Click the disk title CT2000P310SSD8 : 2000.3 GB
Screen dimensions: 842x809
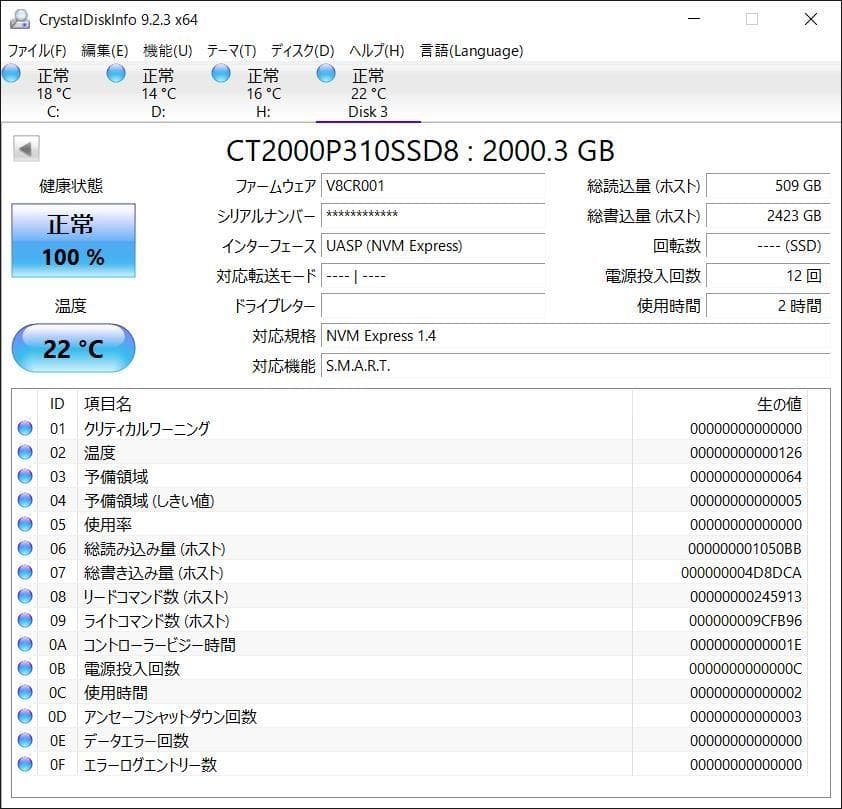(x=420, y=151)
